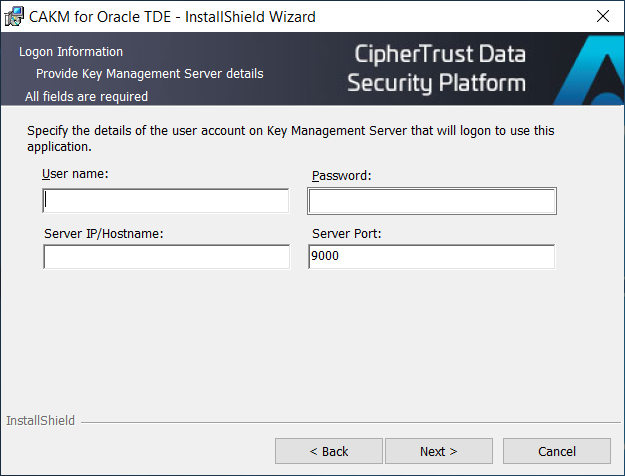The image size is (625, 476).
Task: Focus the Password input field
Action: [x=432, y=201]
